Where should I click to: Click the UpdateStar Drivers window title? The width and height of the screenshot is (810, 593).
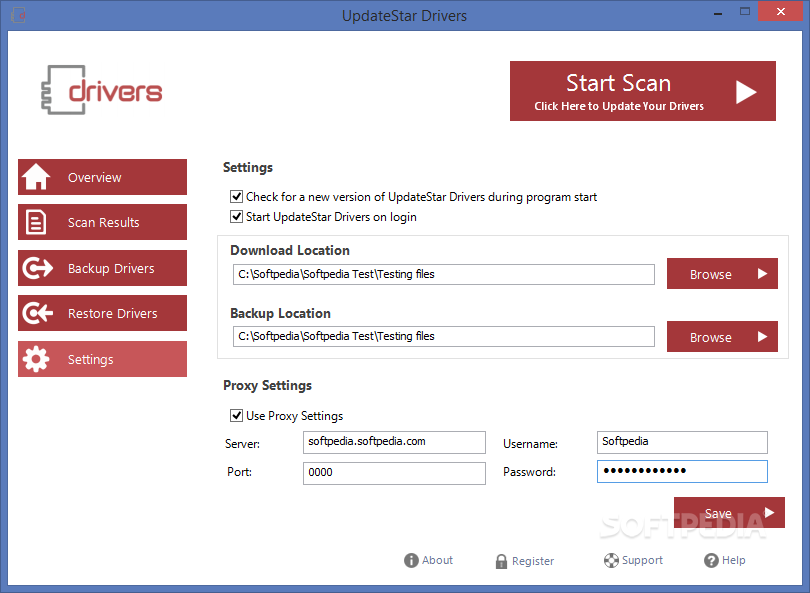click(x=404, y=15)
